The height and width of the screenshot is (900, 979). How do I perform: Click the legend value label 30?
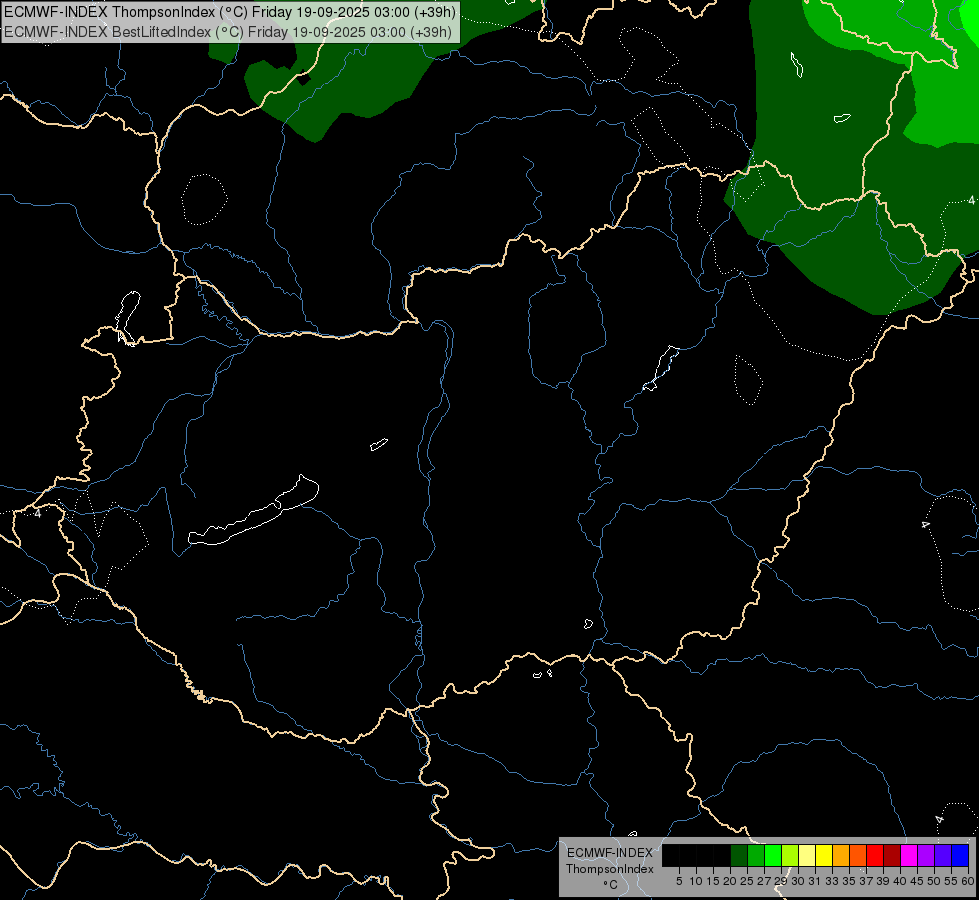[x=798, y=881]
